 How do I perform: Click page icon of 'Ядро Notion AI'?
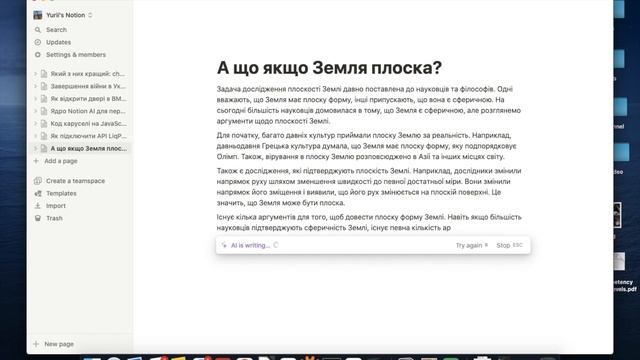coord(44,111)
